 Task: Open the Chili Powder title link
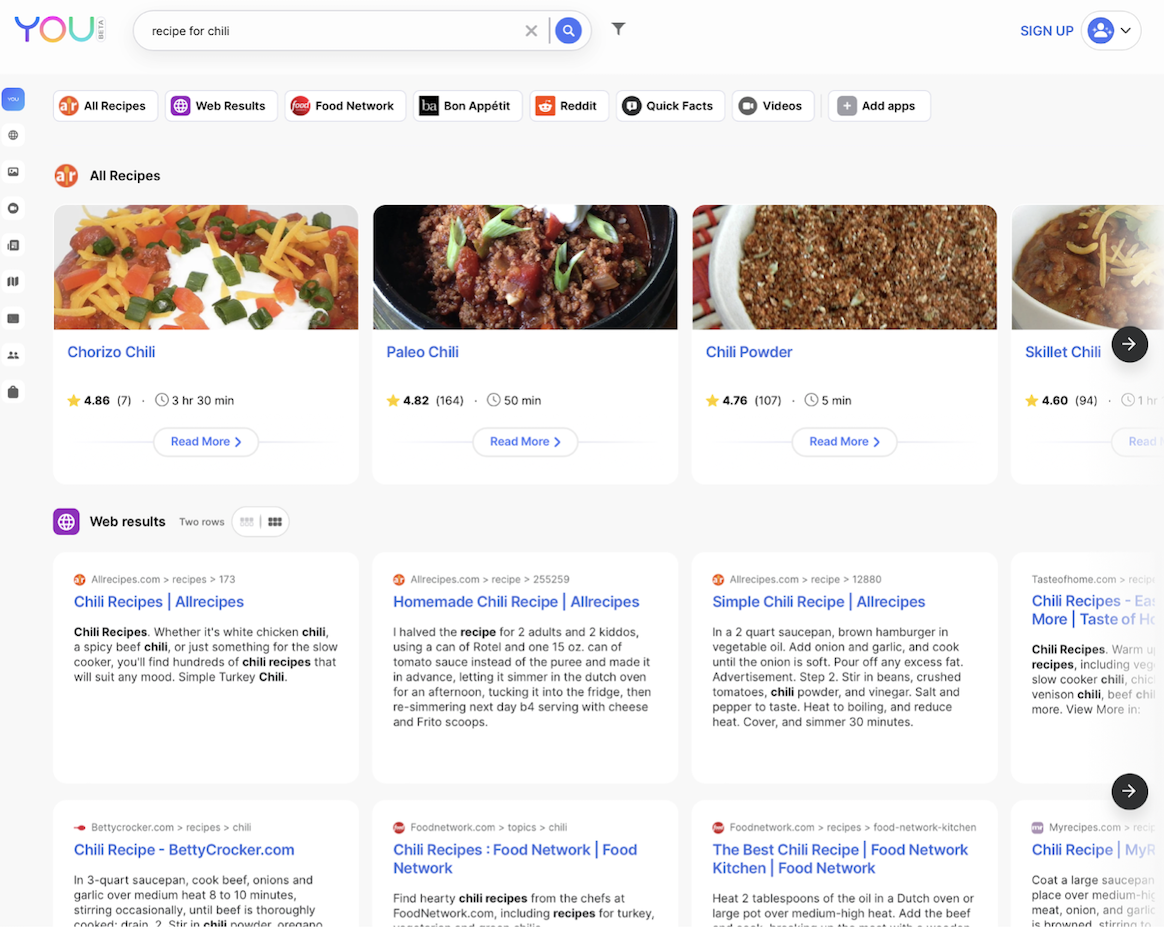coord(749,352)
